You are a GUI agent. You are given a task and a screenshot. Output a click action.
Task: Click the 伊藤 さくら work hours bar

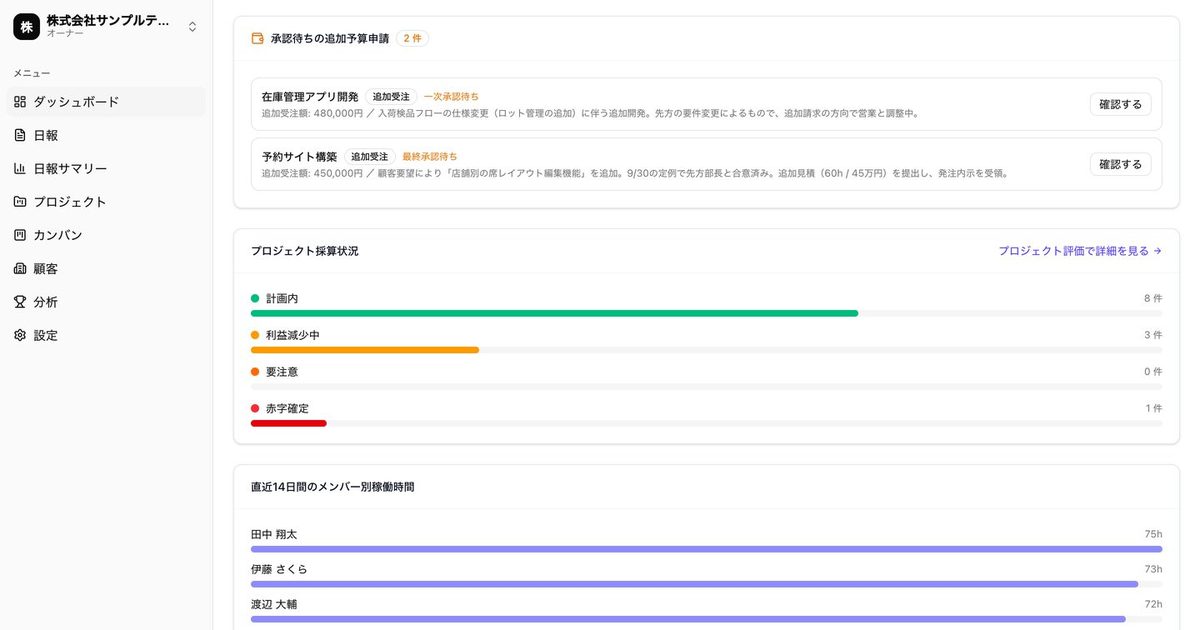[694, 584]
